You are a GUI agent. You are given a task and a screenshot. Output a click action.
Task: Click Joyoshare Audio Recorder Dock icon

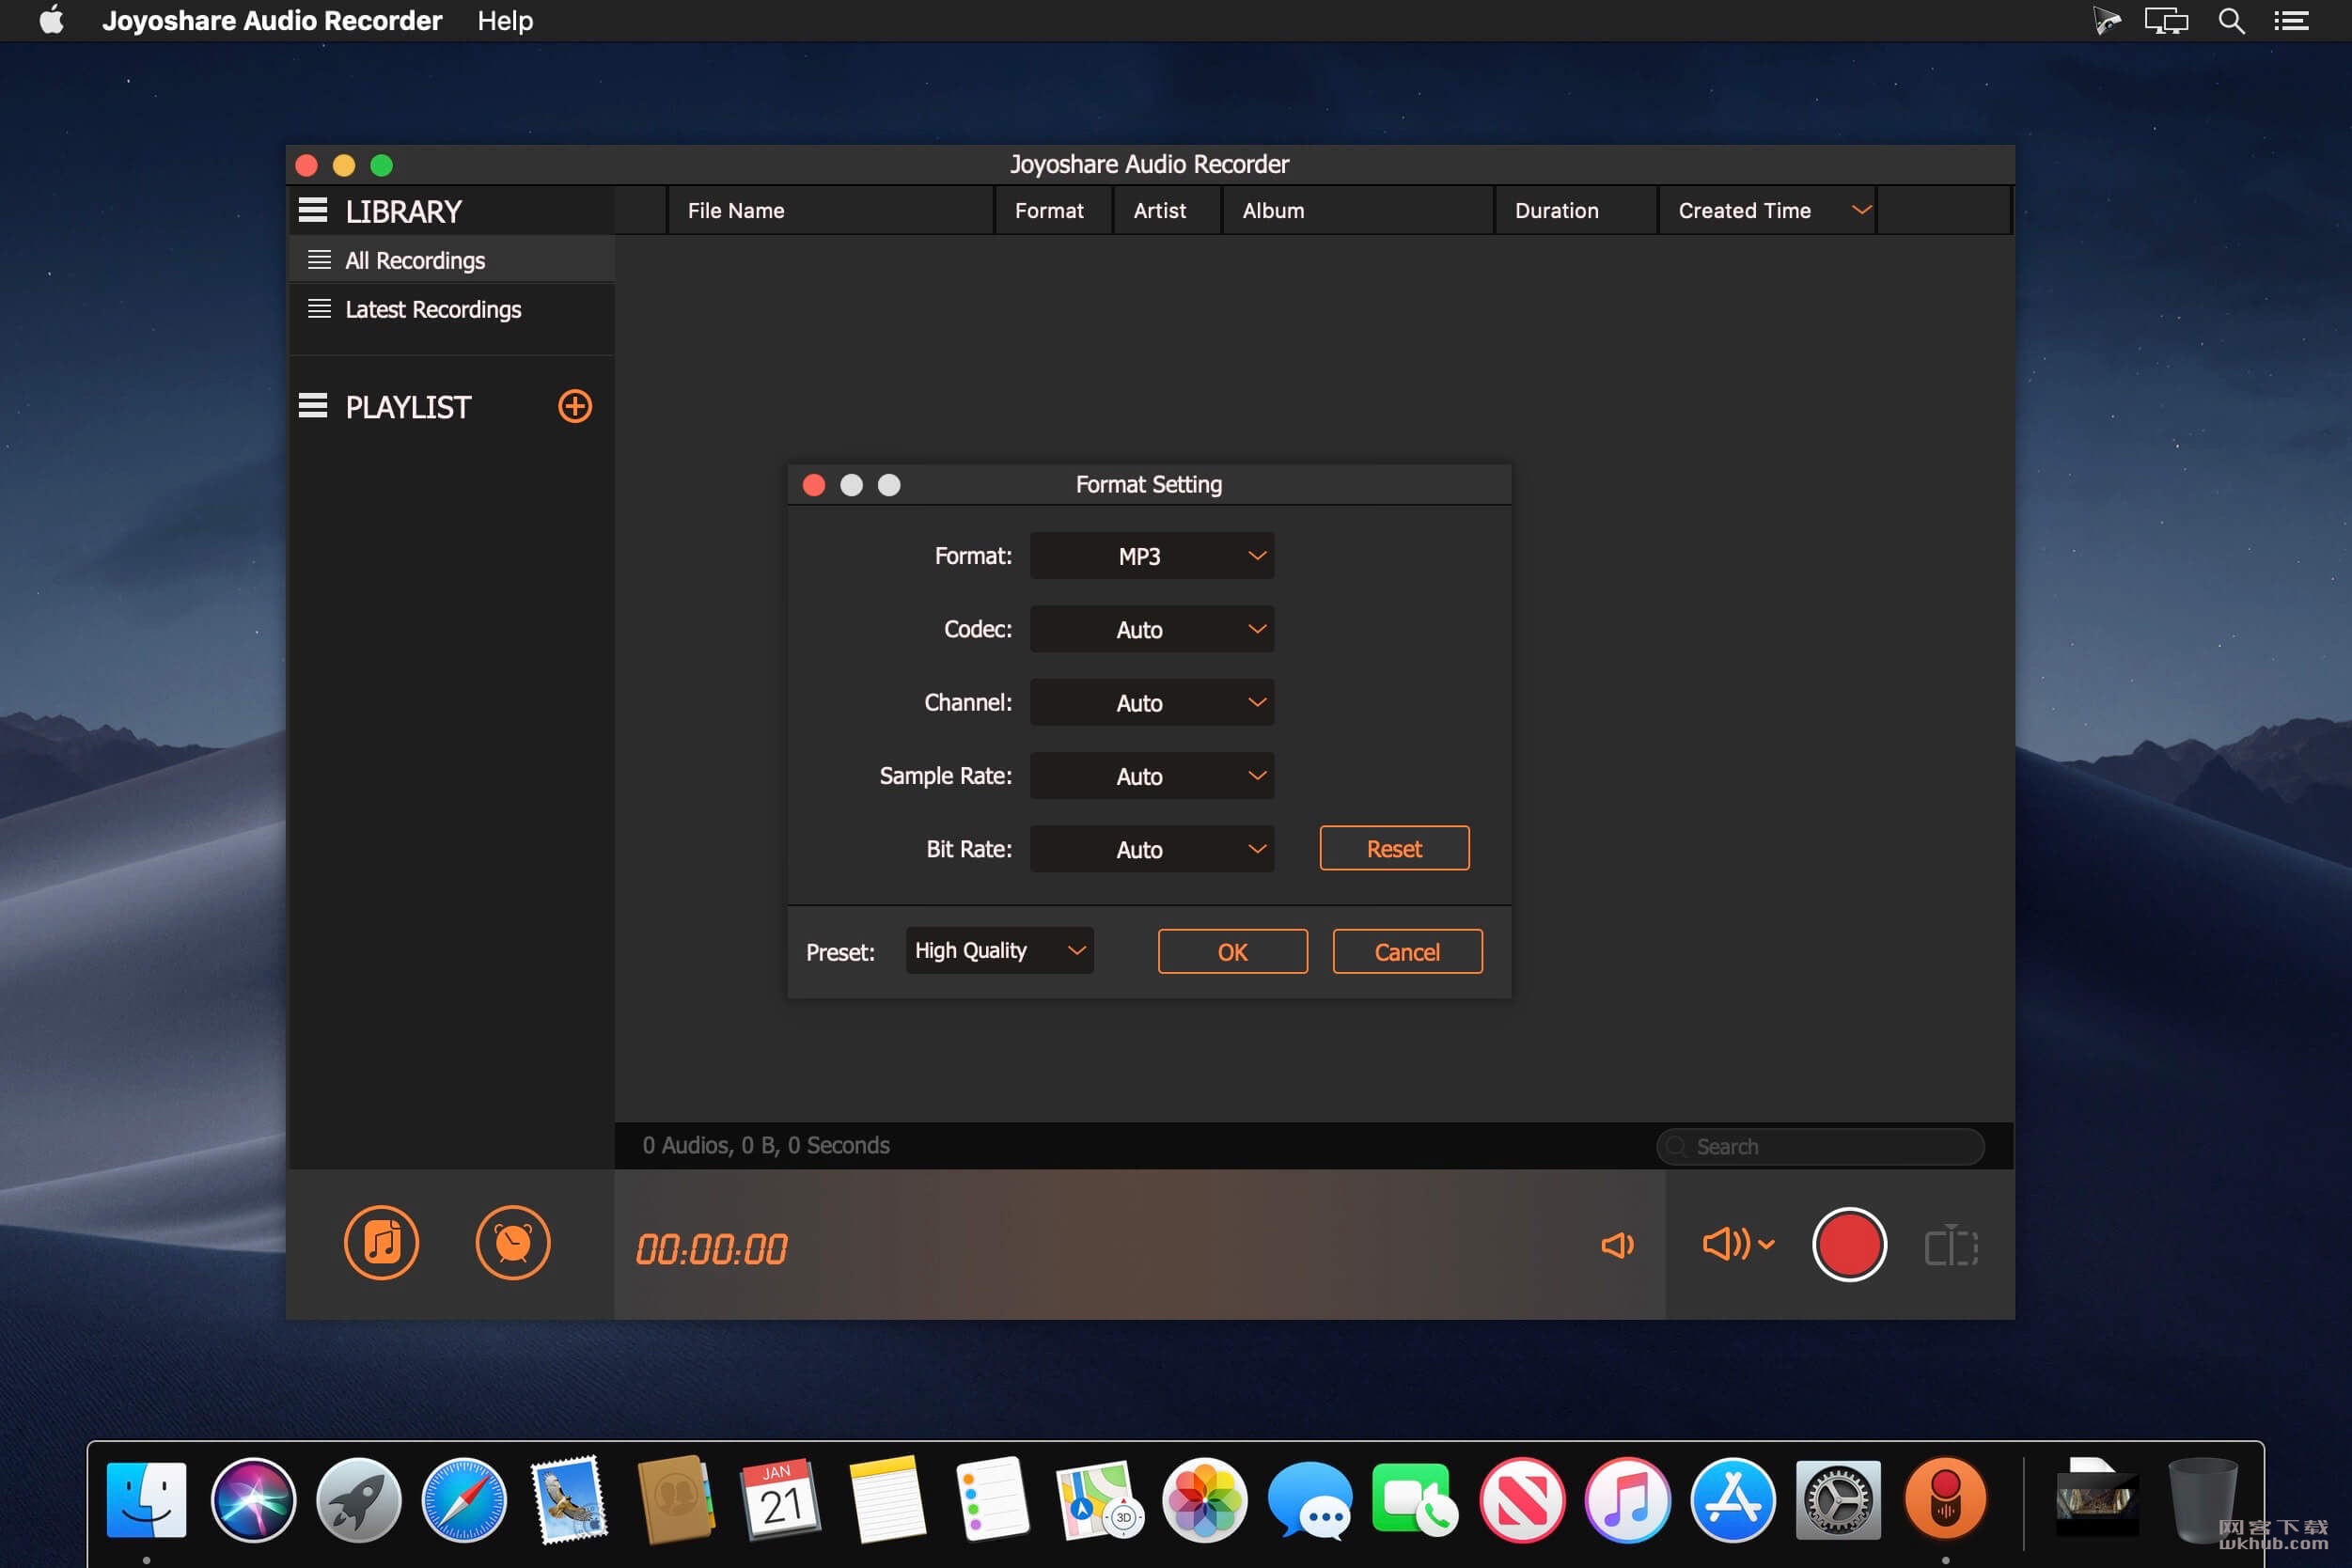click(1945, 1499)
